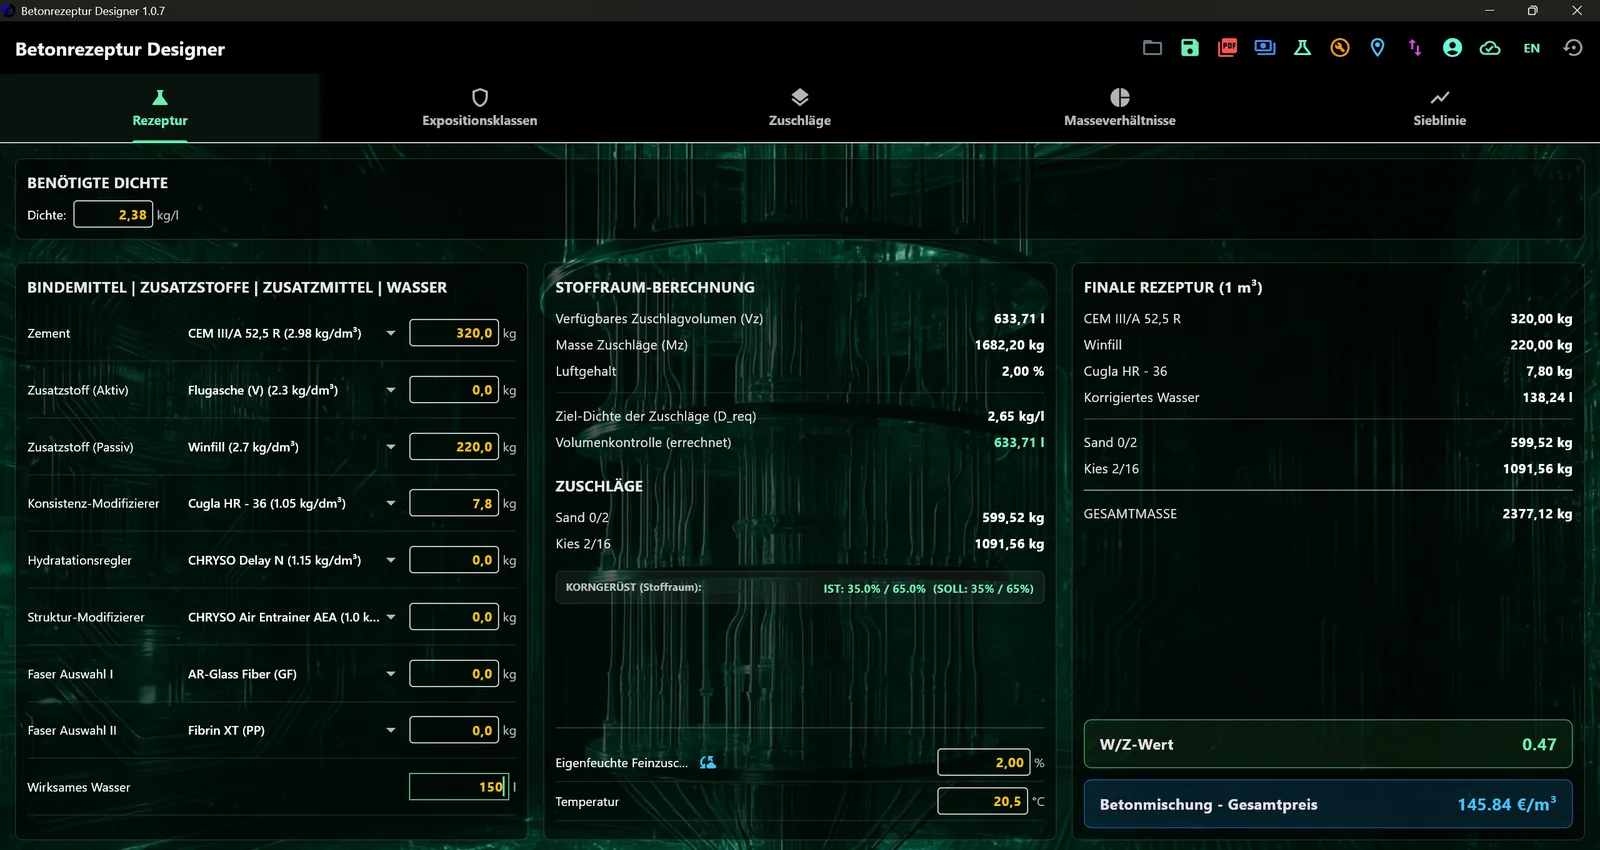Click the teal lab flask toolbar icon
Image resolution: width=1600 pixels, height=850 pixels.
pyautogui.click(x=1302, y=48)
